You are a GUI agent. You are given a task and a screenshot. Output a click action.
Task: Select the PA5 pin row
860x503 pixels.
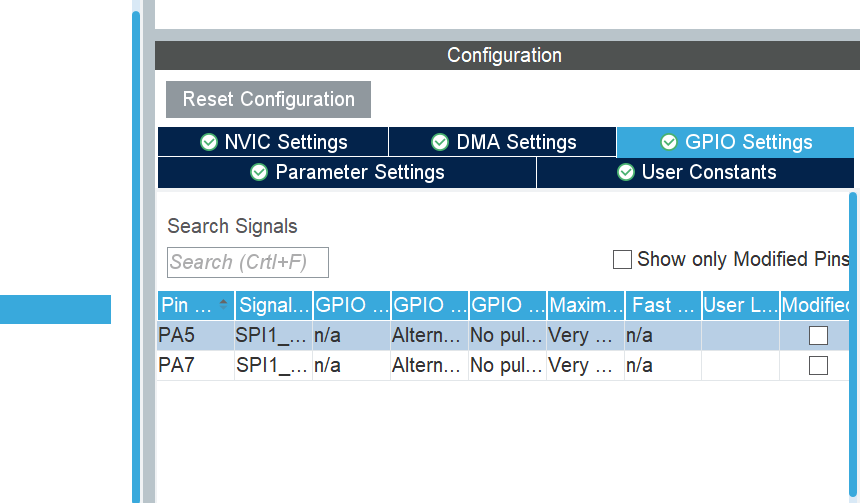[503, 336]
